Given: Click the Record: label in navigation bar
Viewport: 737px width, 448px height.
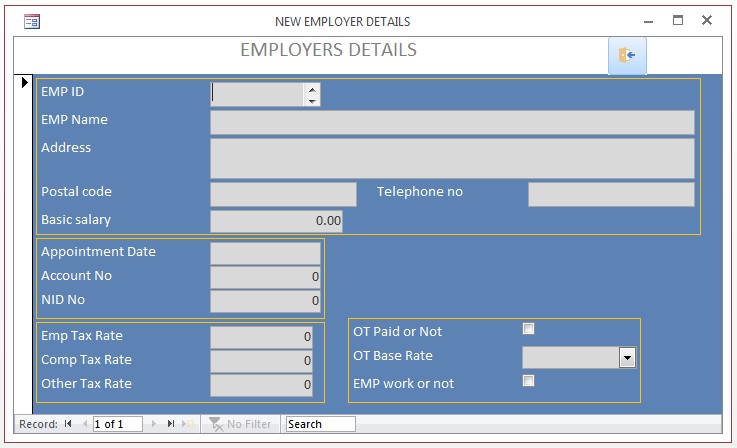Looking at the screenshot, I should click(x=39, y=424).
